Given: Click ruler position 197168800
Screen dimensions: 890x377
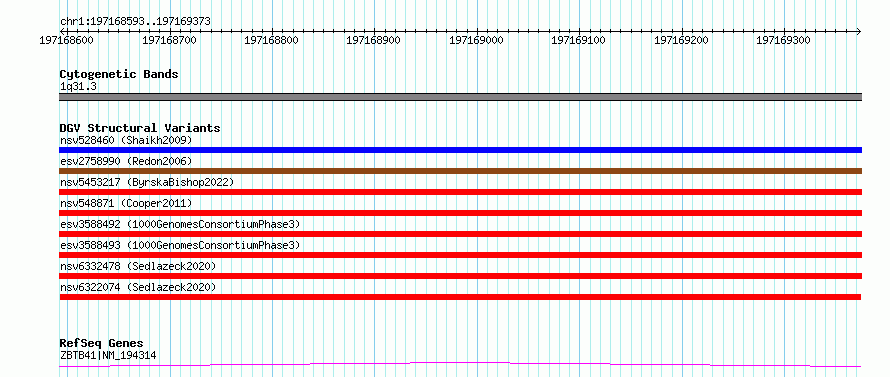Looking at the screenshot, I should click(x=271, y=40).
